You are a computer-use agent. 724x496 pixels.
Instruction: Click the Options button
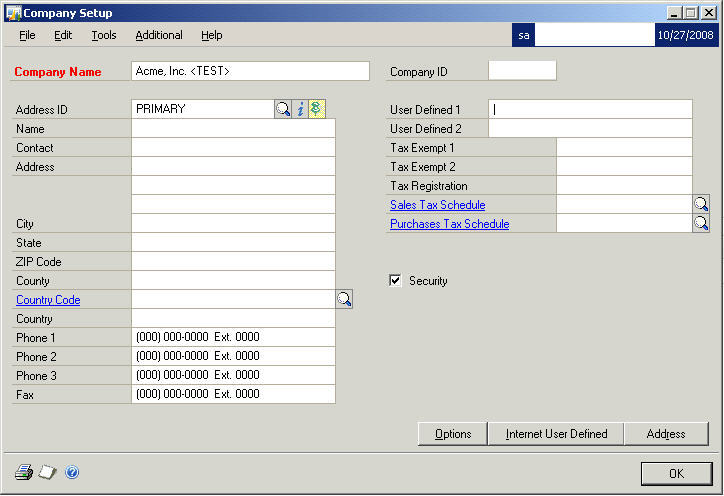pyautogui.click(x=452, y=434)
